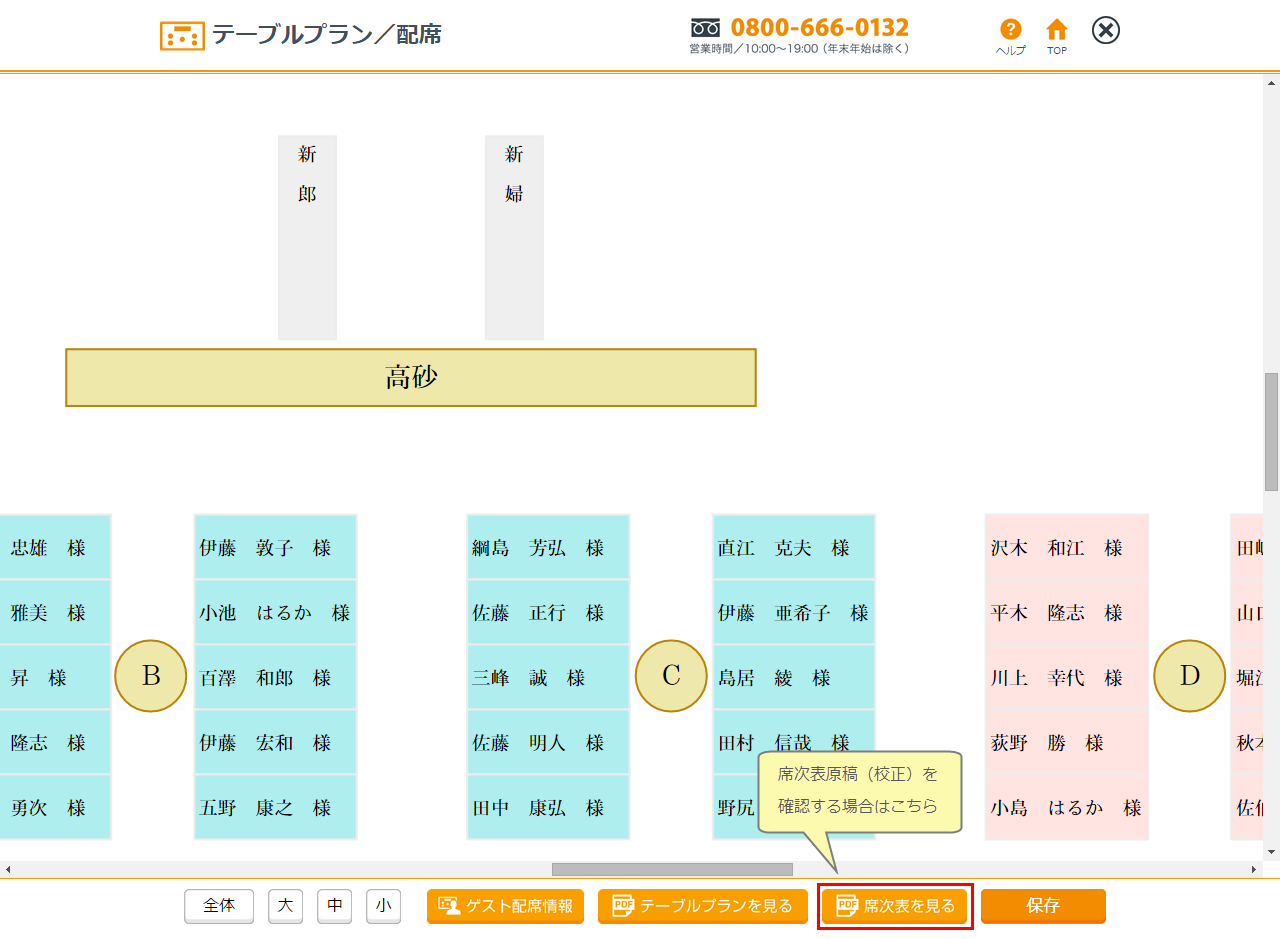Viewport: 1280px width, 939px height.
Task: Close the table plan with X icon
Action: pos(1105,31)
